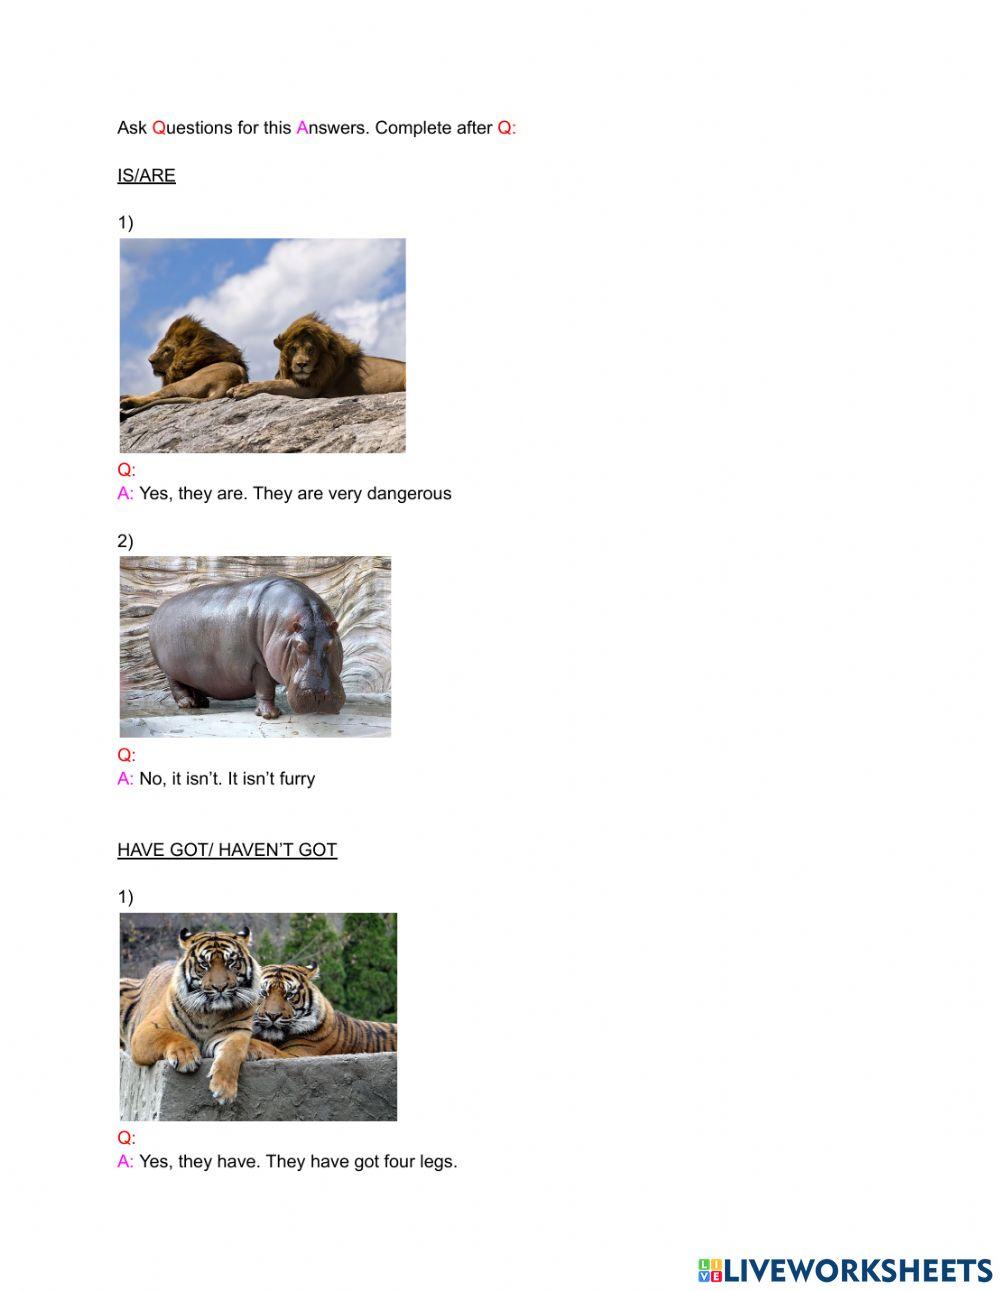
Task: Click the answer 'Yes, they are. They are very dangerous'
Action: [x=295, y=494]
